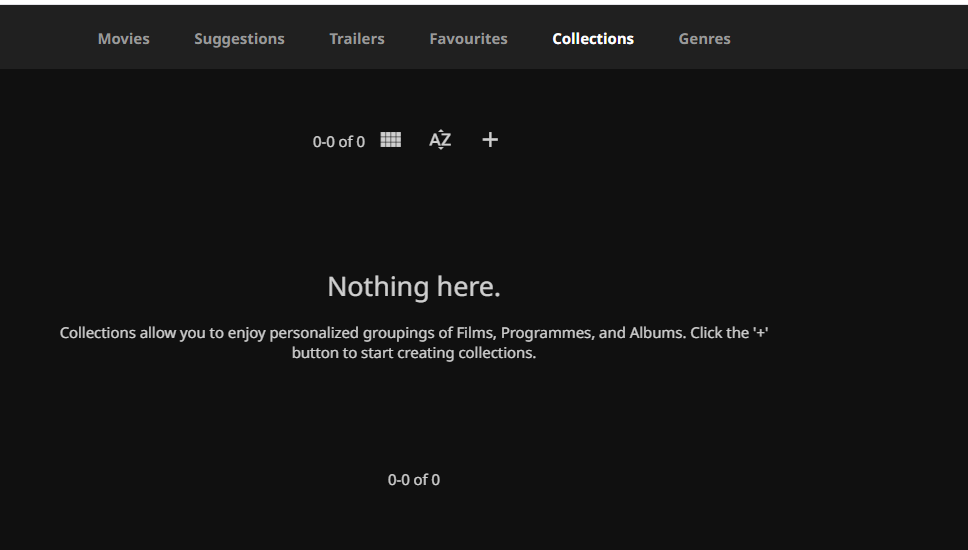
Task: Click empty navigation bar right of Genres
Action: pyautogui.click(x=850, y=39)
